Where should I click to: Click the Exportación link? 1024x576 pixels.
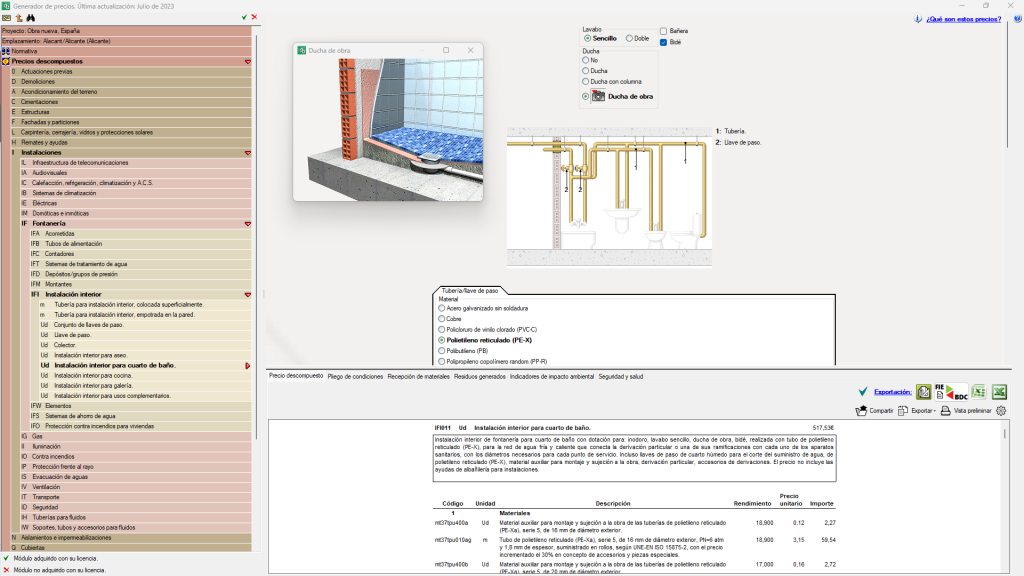[x=893, y=392]
